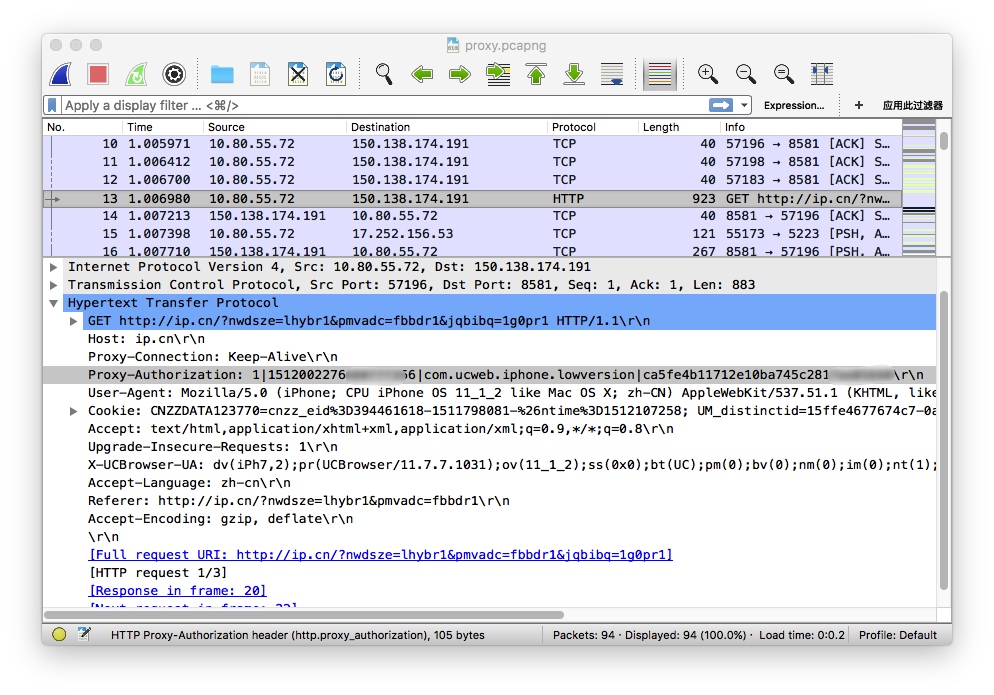
Task: Toggle packet list colorization
Action: click(x=658, y=74)
